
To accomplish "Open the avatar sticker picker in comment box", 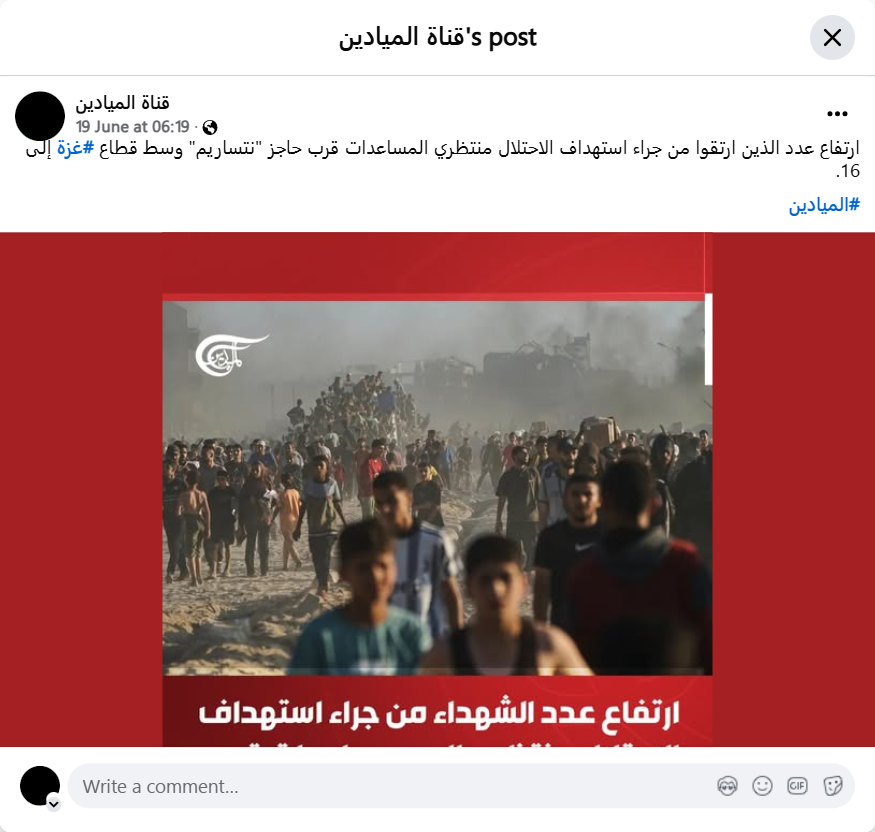I will (x=727, y=786).
